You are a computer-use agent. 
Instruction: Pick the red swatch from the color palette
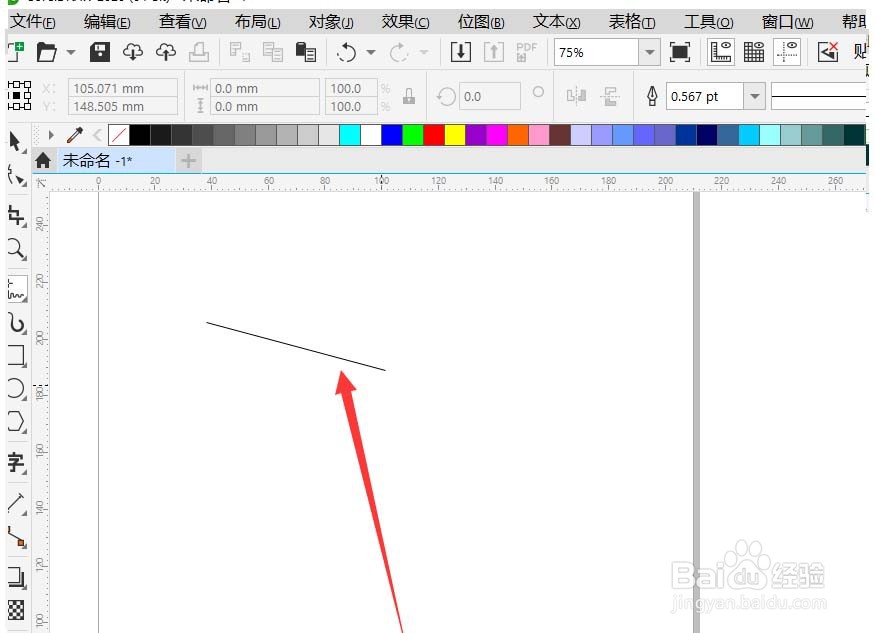(x=432, y=131)
